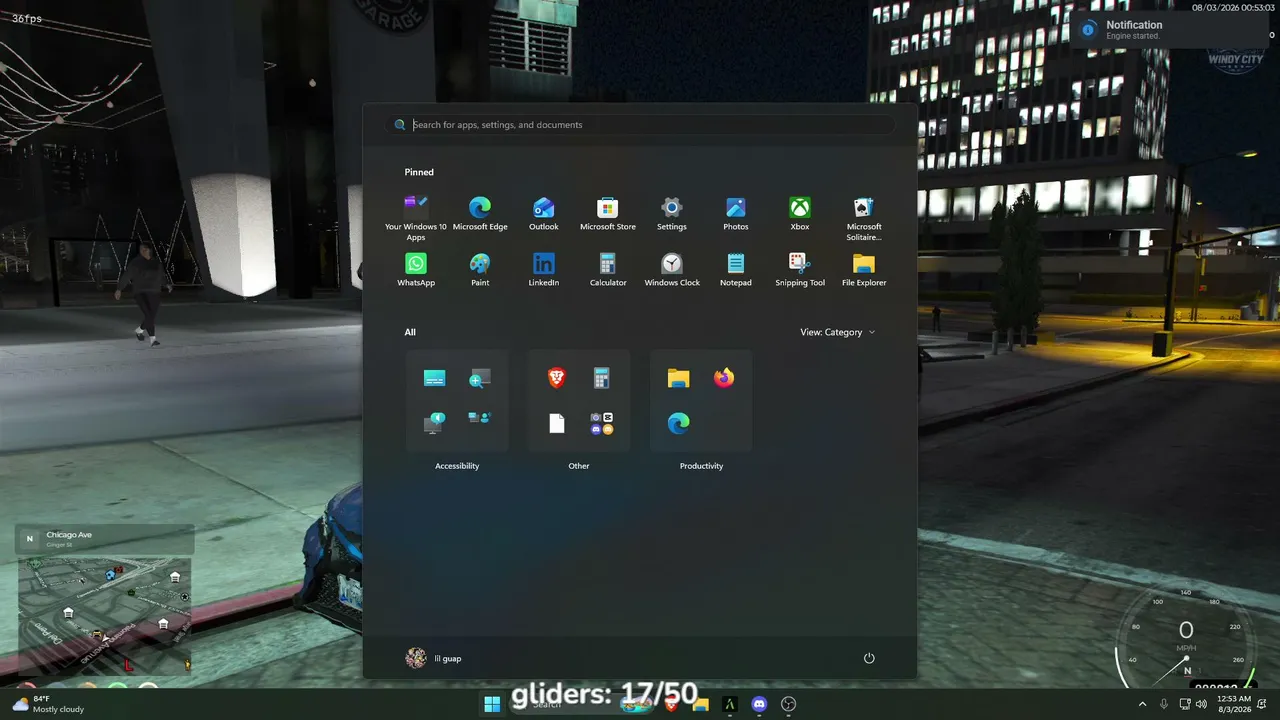Image resolution: width=1280 pixels, height=720 pixels.
Task: Open the lll guap user account menu
Action: click(x=434, y=658)
